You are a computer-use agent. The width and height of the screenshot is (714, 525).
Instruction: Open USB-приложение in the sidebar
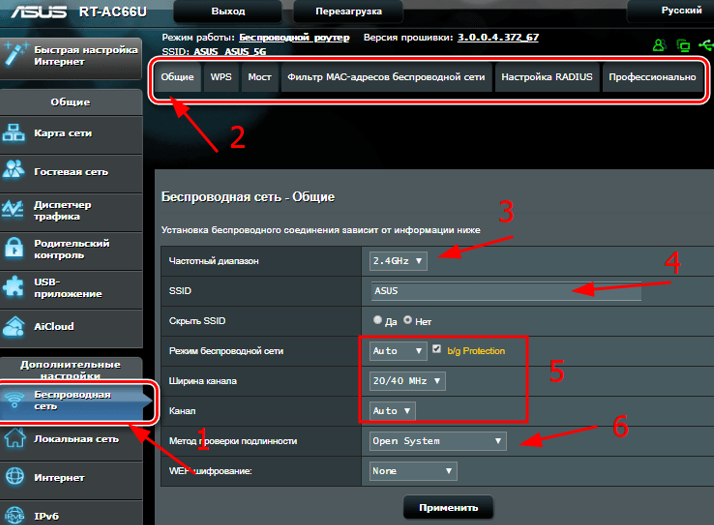pyautogui.click(x=71, y=288)
